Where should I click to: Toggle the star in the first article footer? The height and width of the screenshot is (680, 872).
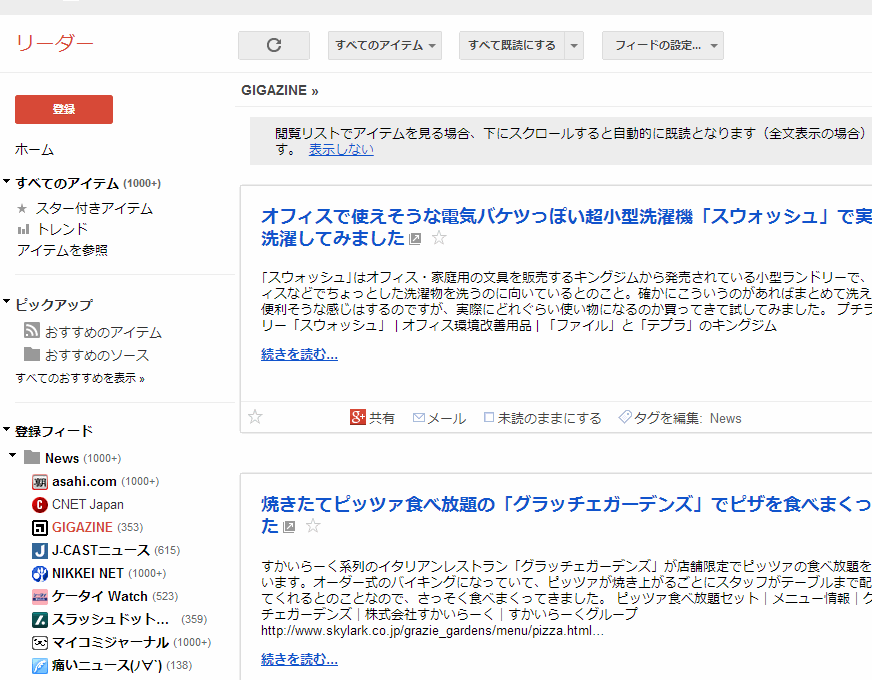coord(255,417)
